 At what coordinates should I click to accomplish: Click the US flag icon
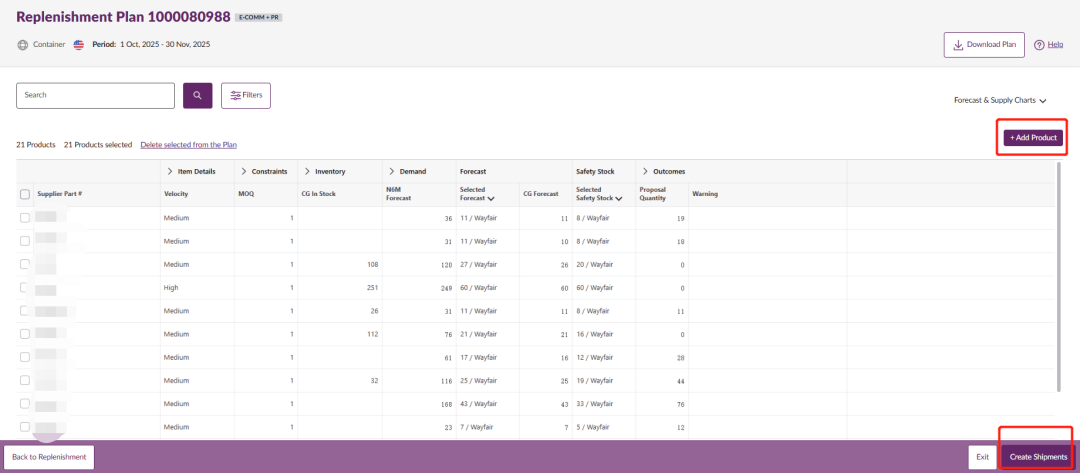coord(79,45)
